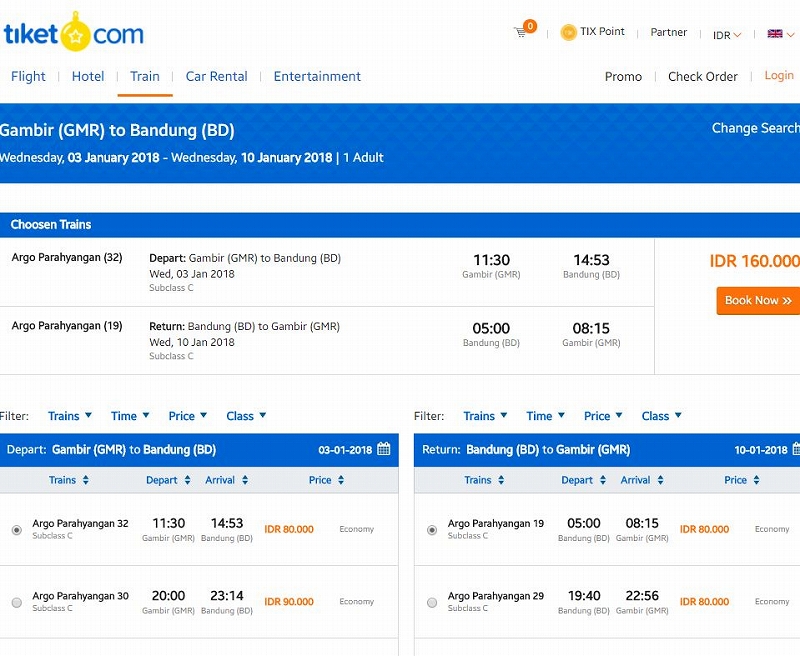Screen dimensions: 800x656
Task: Expand the language flag dropdown
Action: coord(780,34)
